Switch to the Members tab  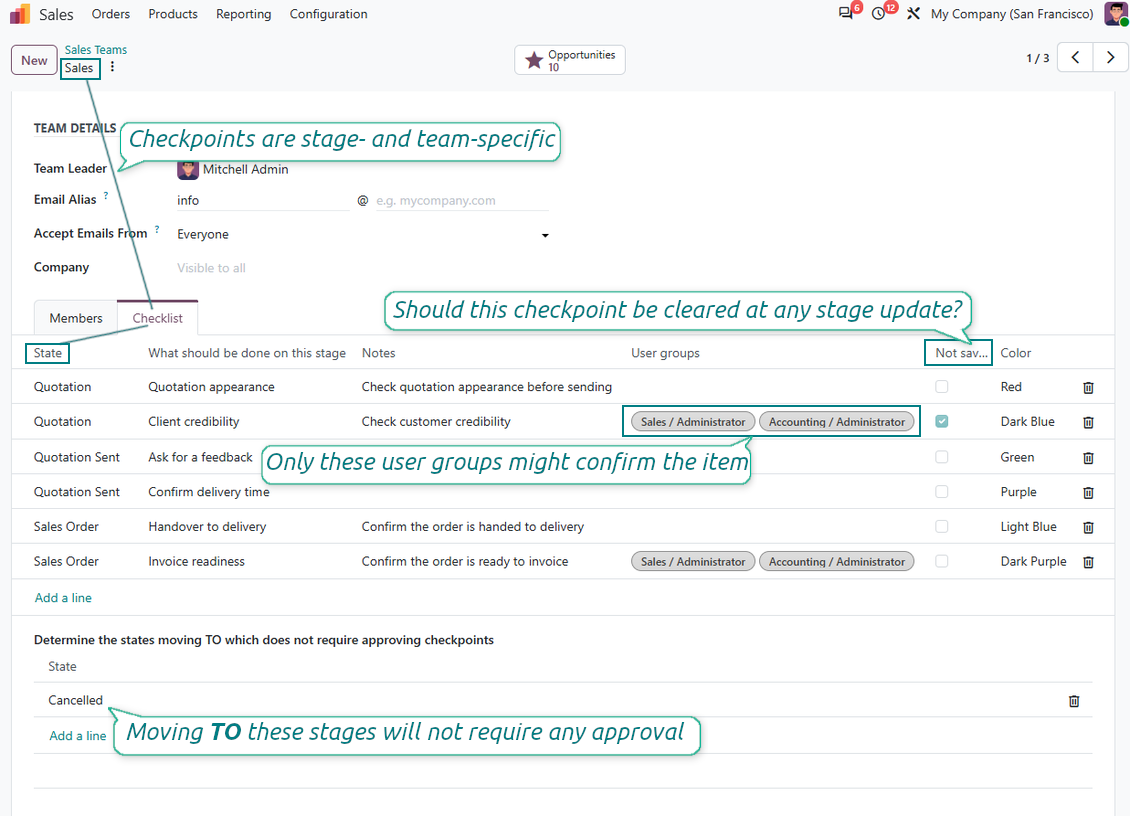(76, 318)
